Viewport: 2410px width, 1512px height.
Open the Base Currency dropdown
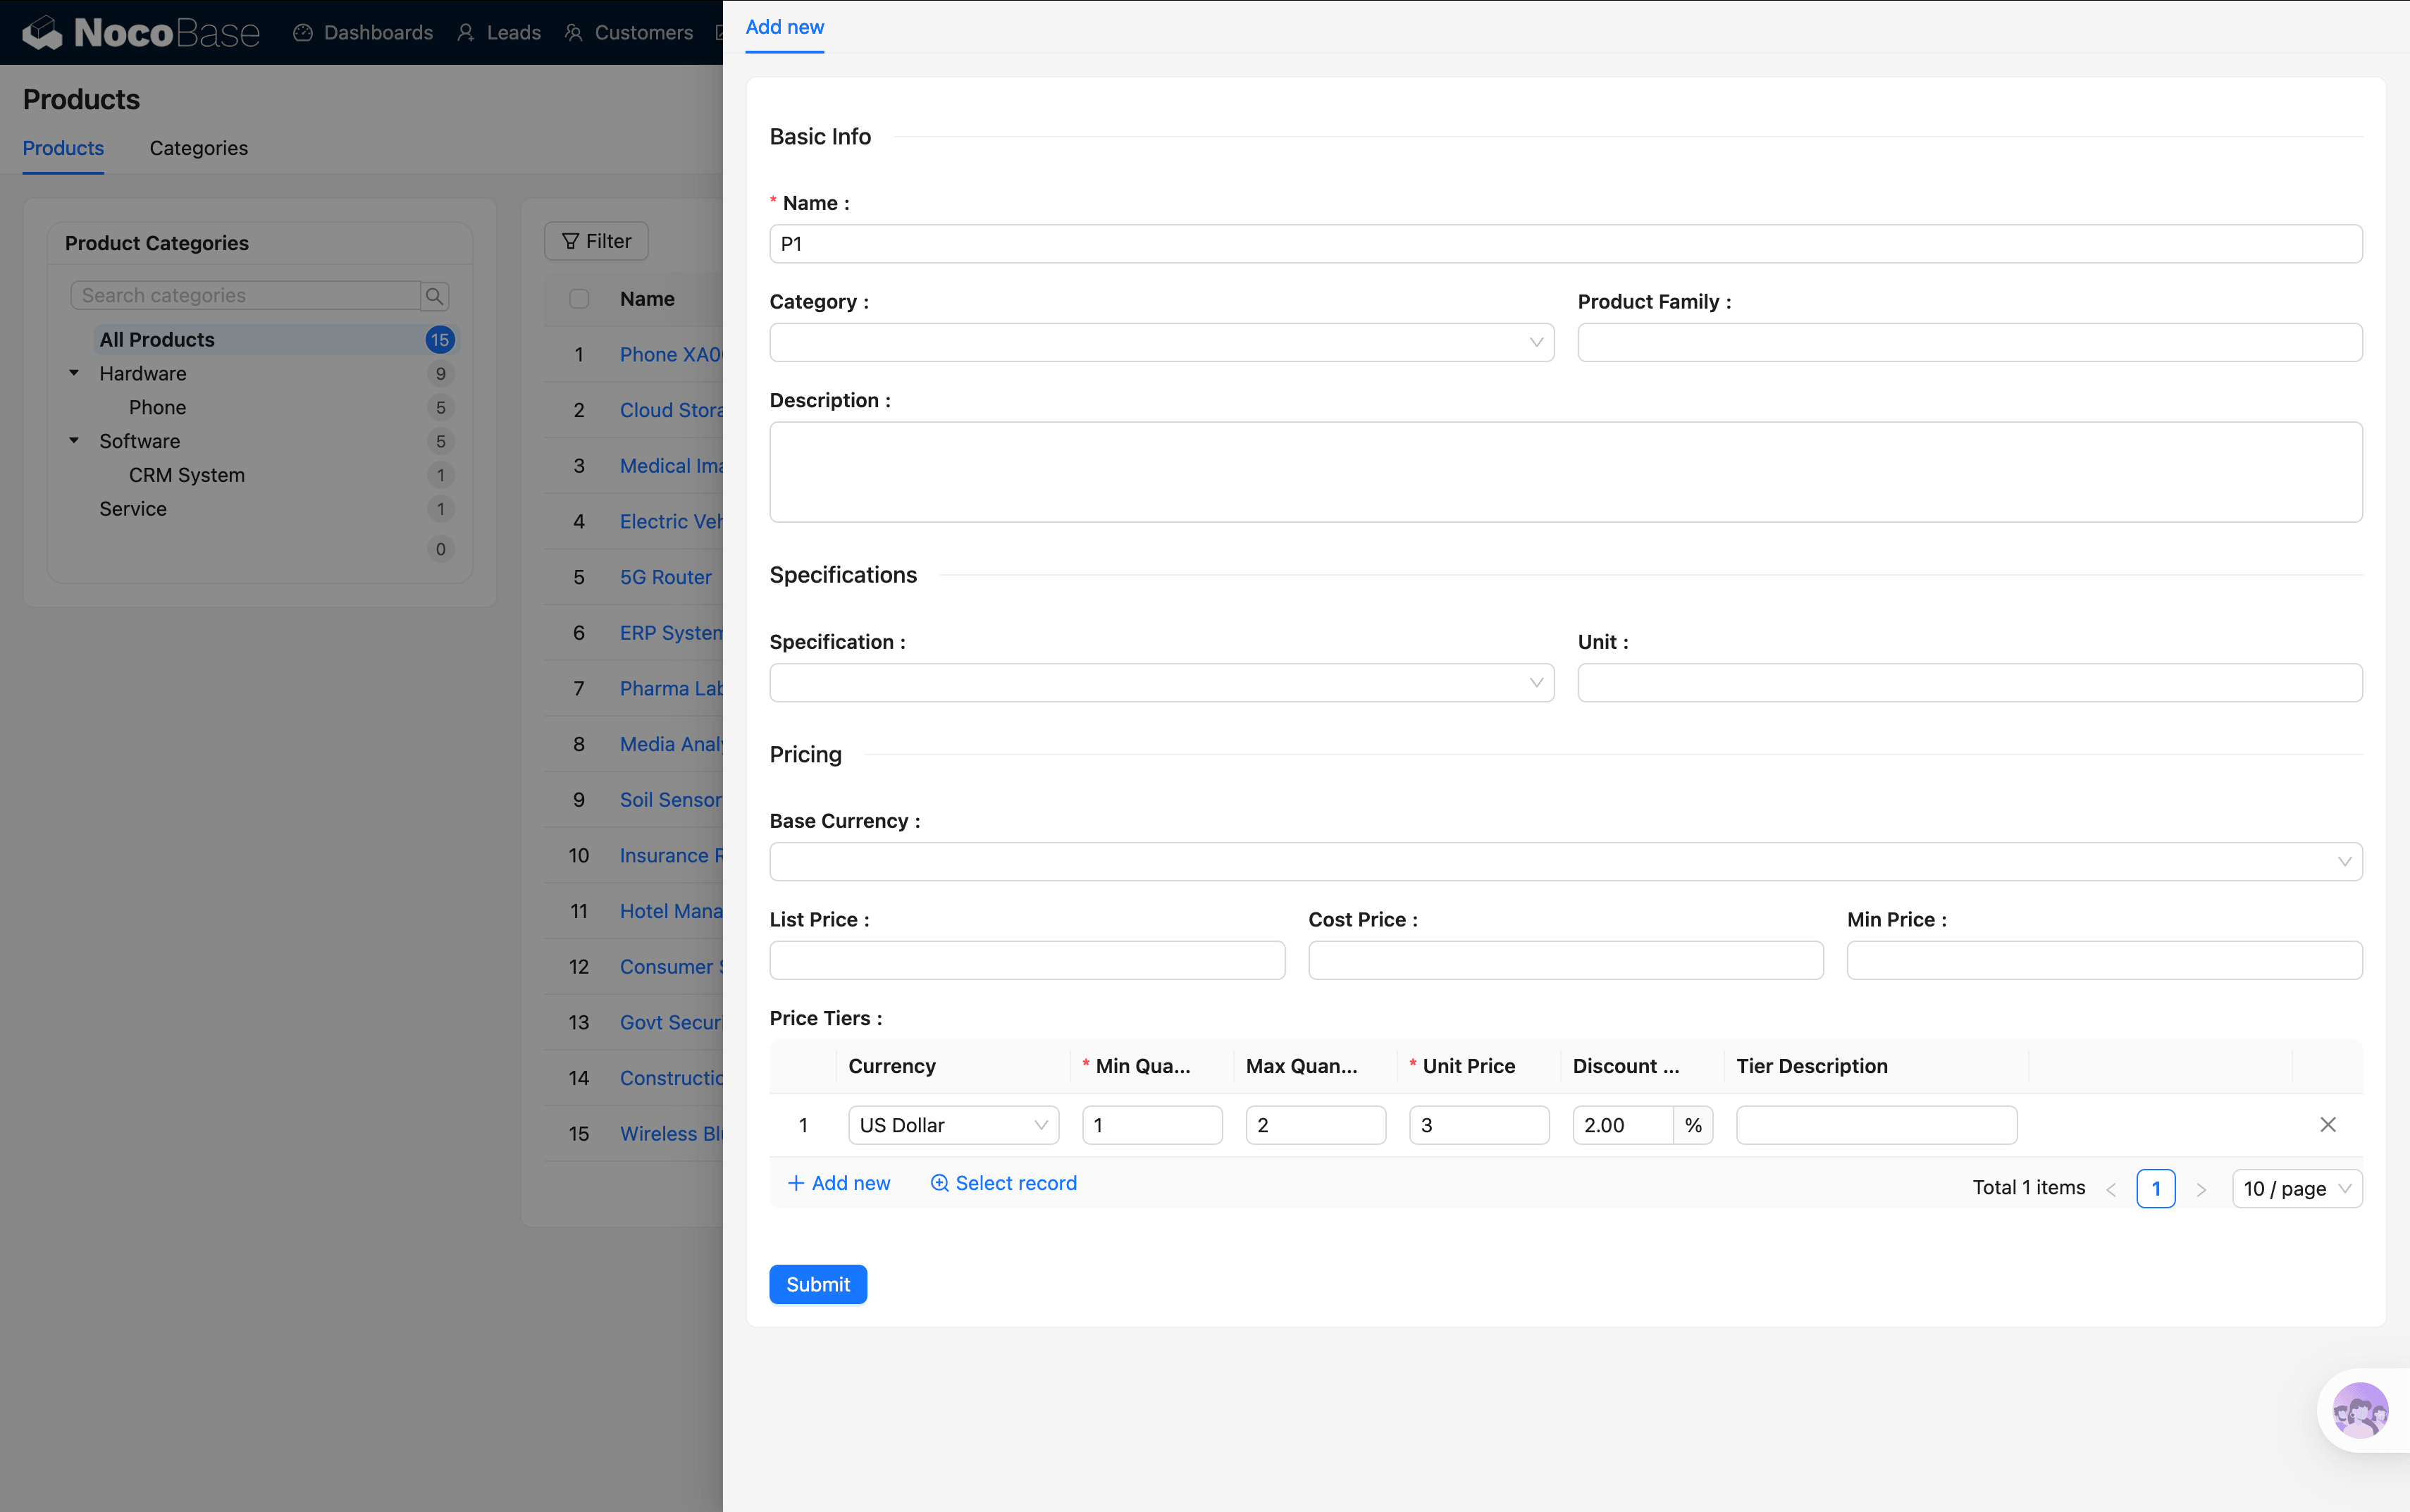1565,862
